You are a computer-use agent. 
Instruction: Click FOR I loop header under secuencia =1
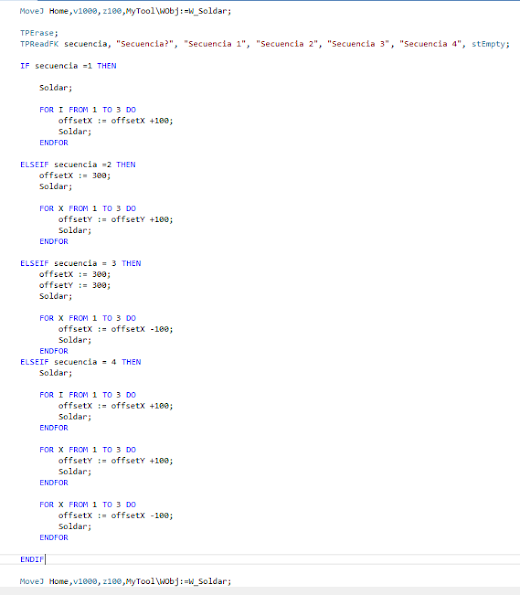point(87,110)
